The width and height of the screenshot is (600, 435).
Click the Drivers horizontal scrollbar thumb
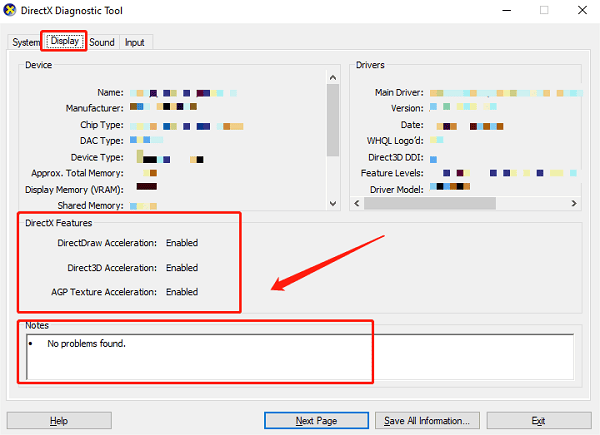pos(430,203)
